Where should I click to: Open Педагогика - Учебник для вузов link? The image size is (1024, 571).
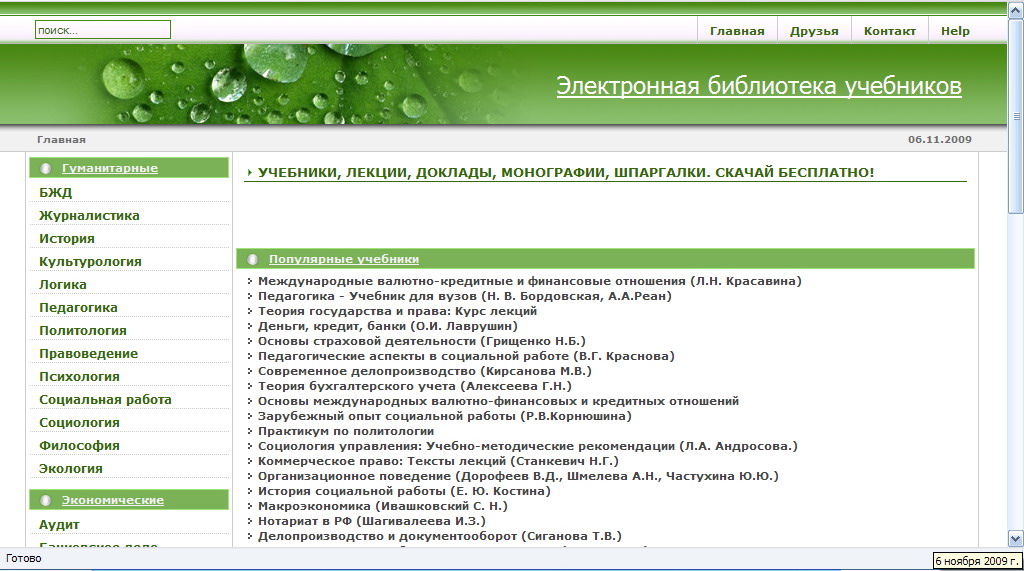coord(465,296)
